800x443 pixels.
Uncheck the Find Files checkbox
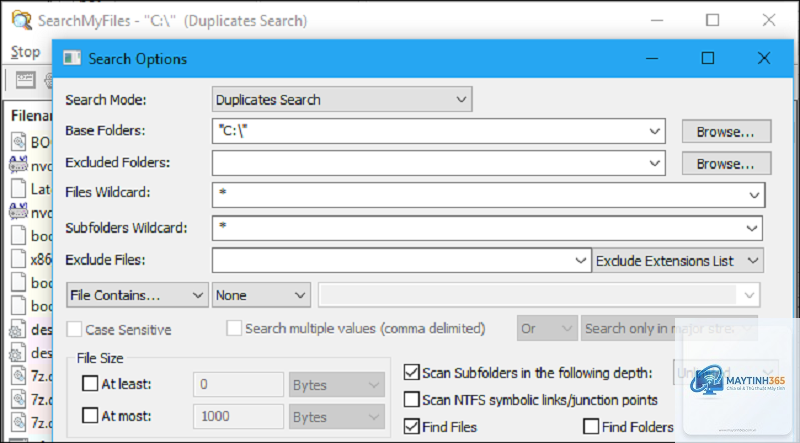pyautogui.click(x=412, y=426)
